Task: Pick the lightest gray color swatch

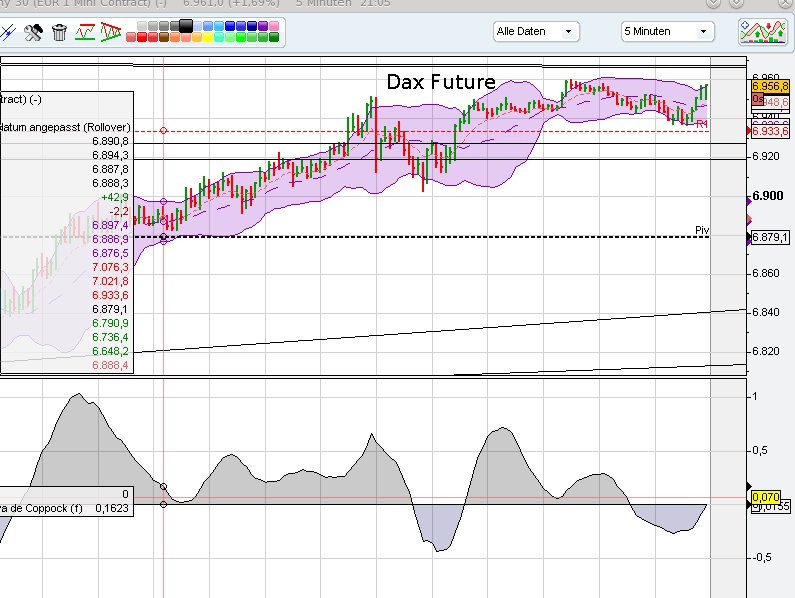Action: pyautogui.click(x=142, y=26)
